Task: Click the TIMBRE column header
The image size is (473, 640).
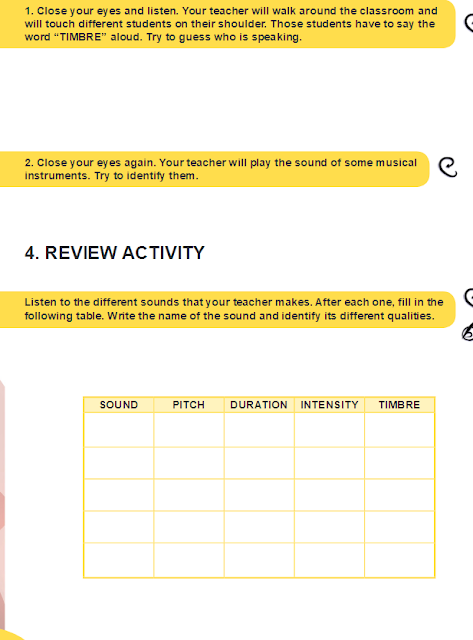Action: (399, 405)
